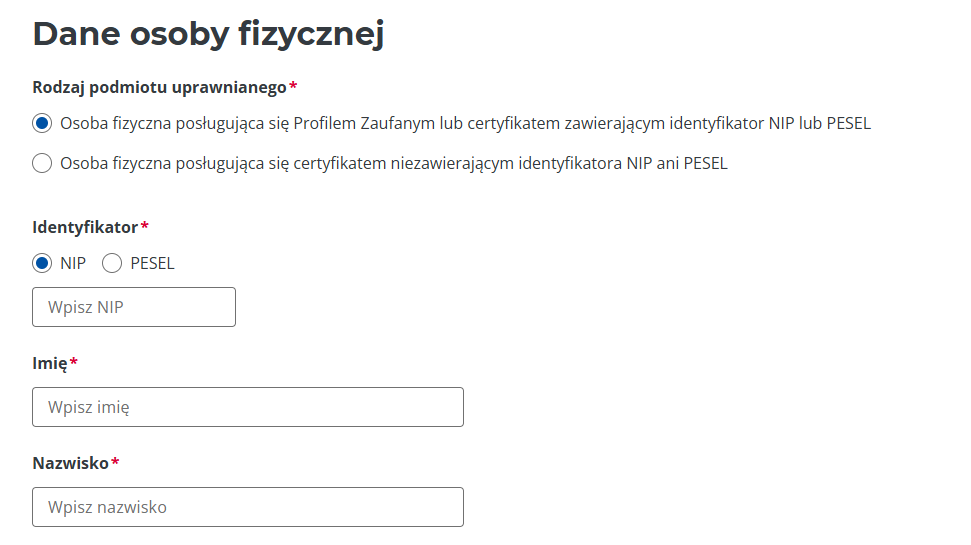Choose the NIP identifier radio button
Screen dimensions: 971x545
(42, 263)
